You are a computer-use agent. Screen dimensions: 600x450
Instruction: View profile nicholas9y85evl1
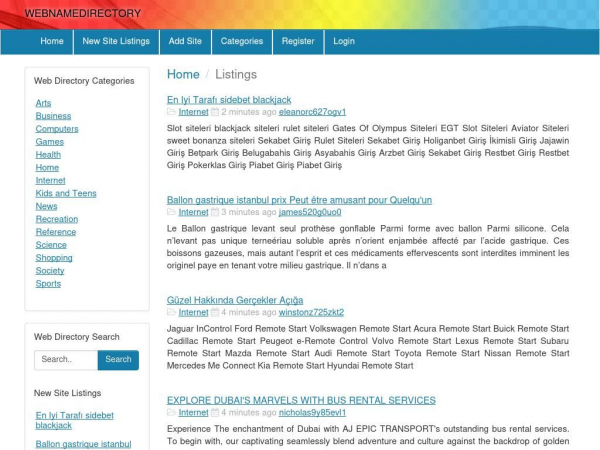(x=312, y=413)
